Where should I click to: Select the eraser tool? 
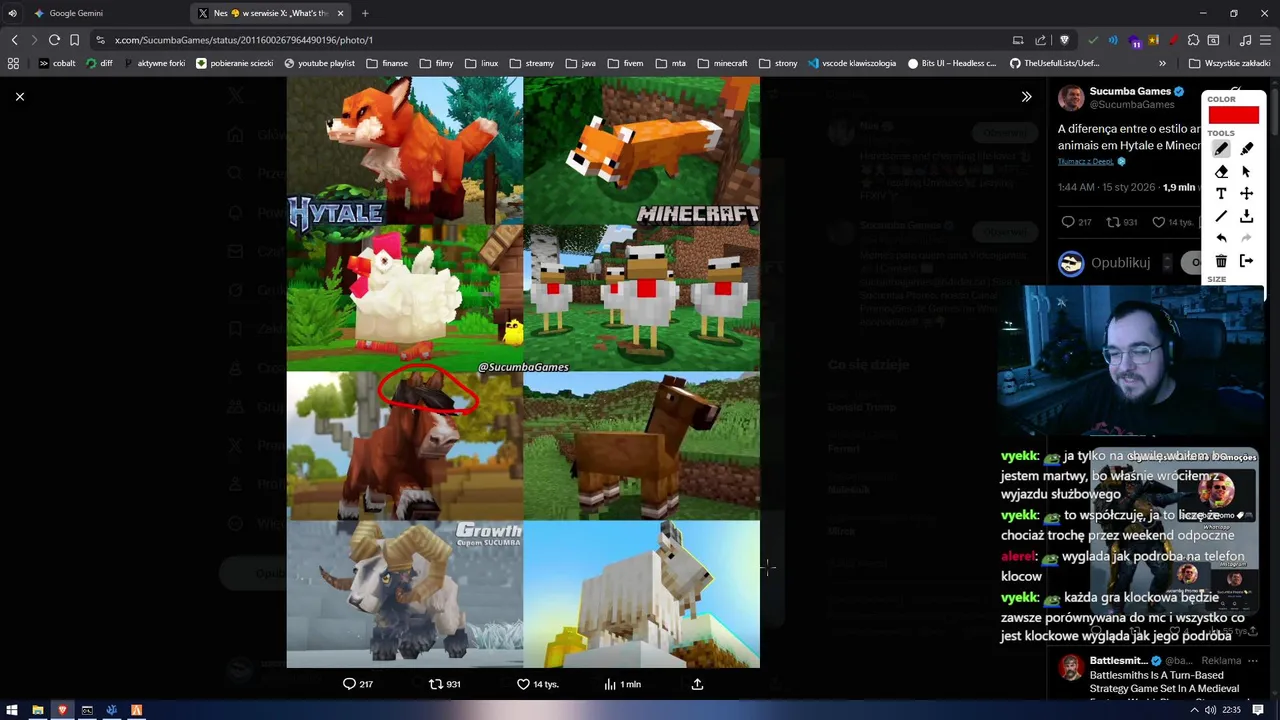1221,171
